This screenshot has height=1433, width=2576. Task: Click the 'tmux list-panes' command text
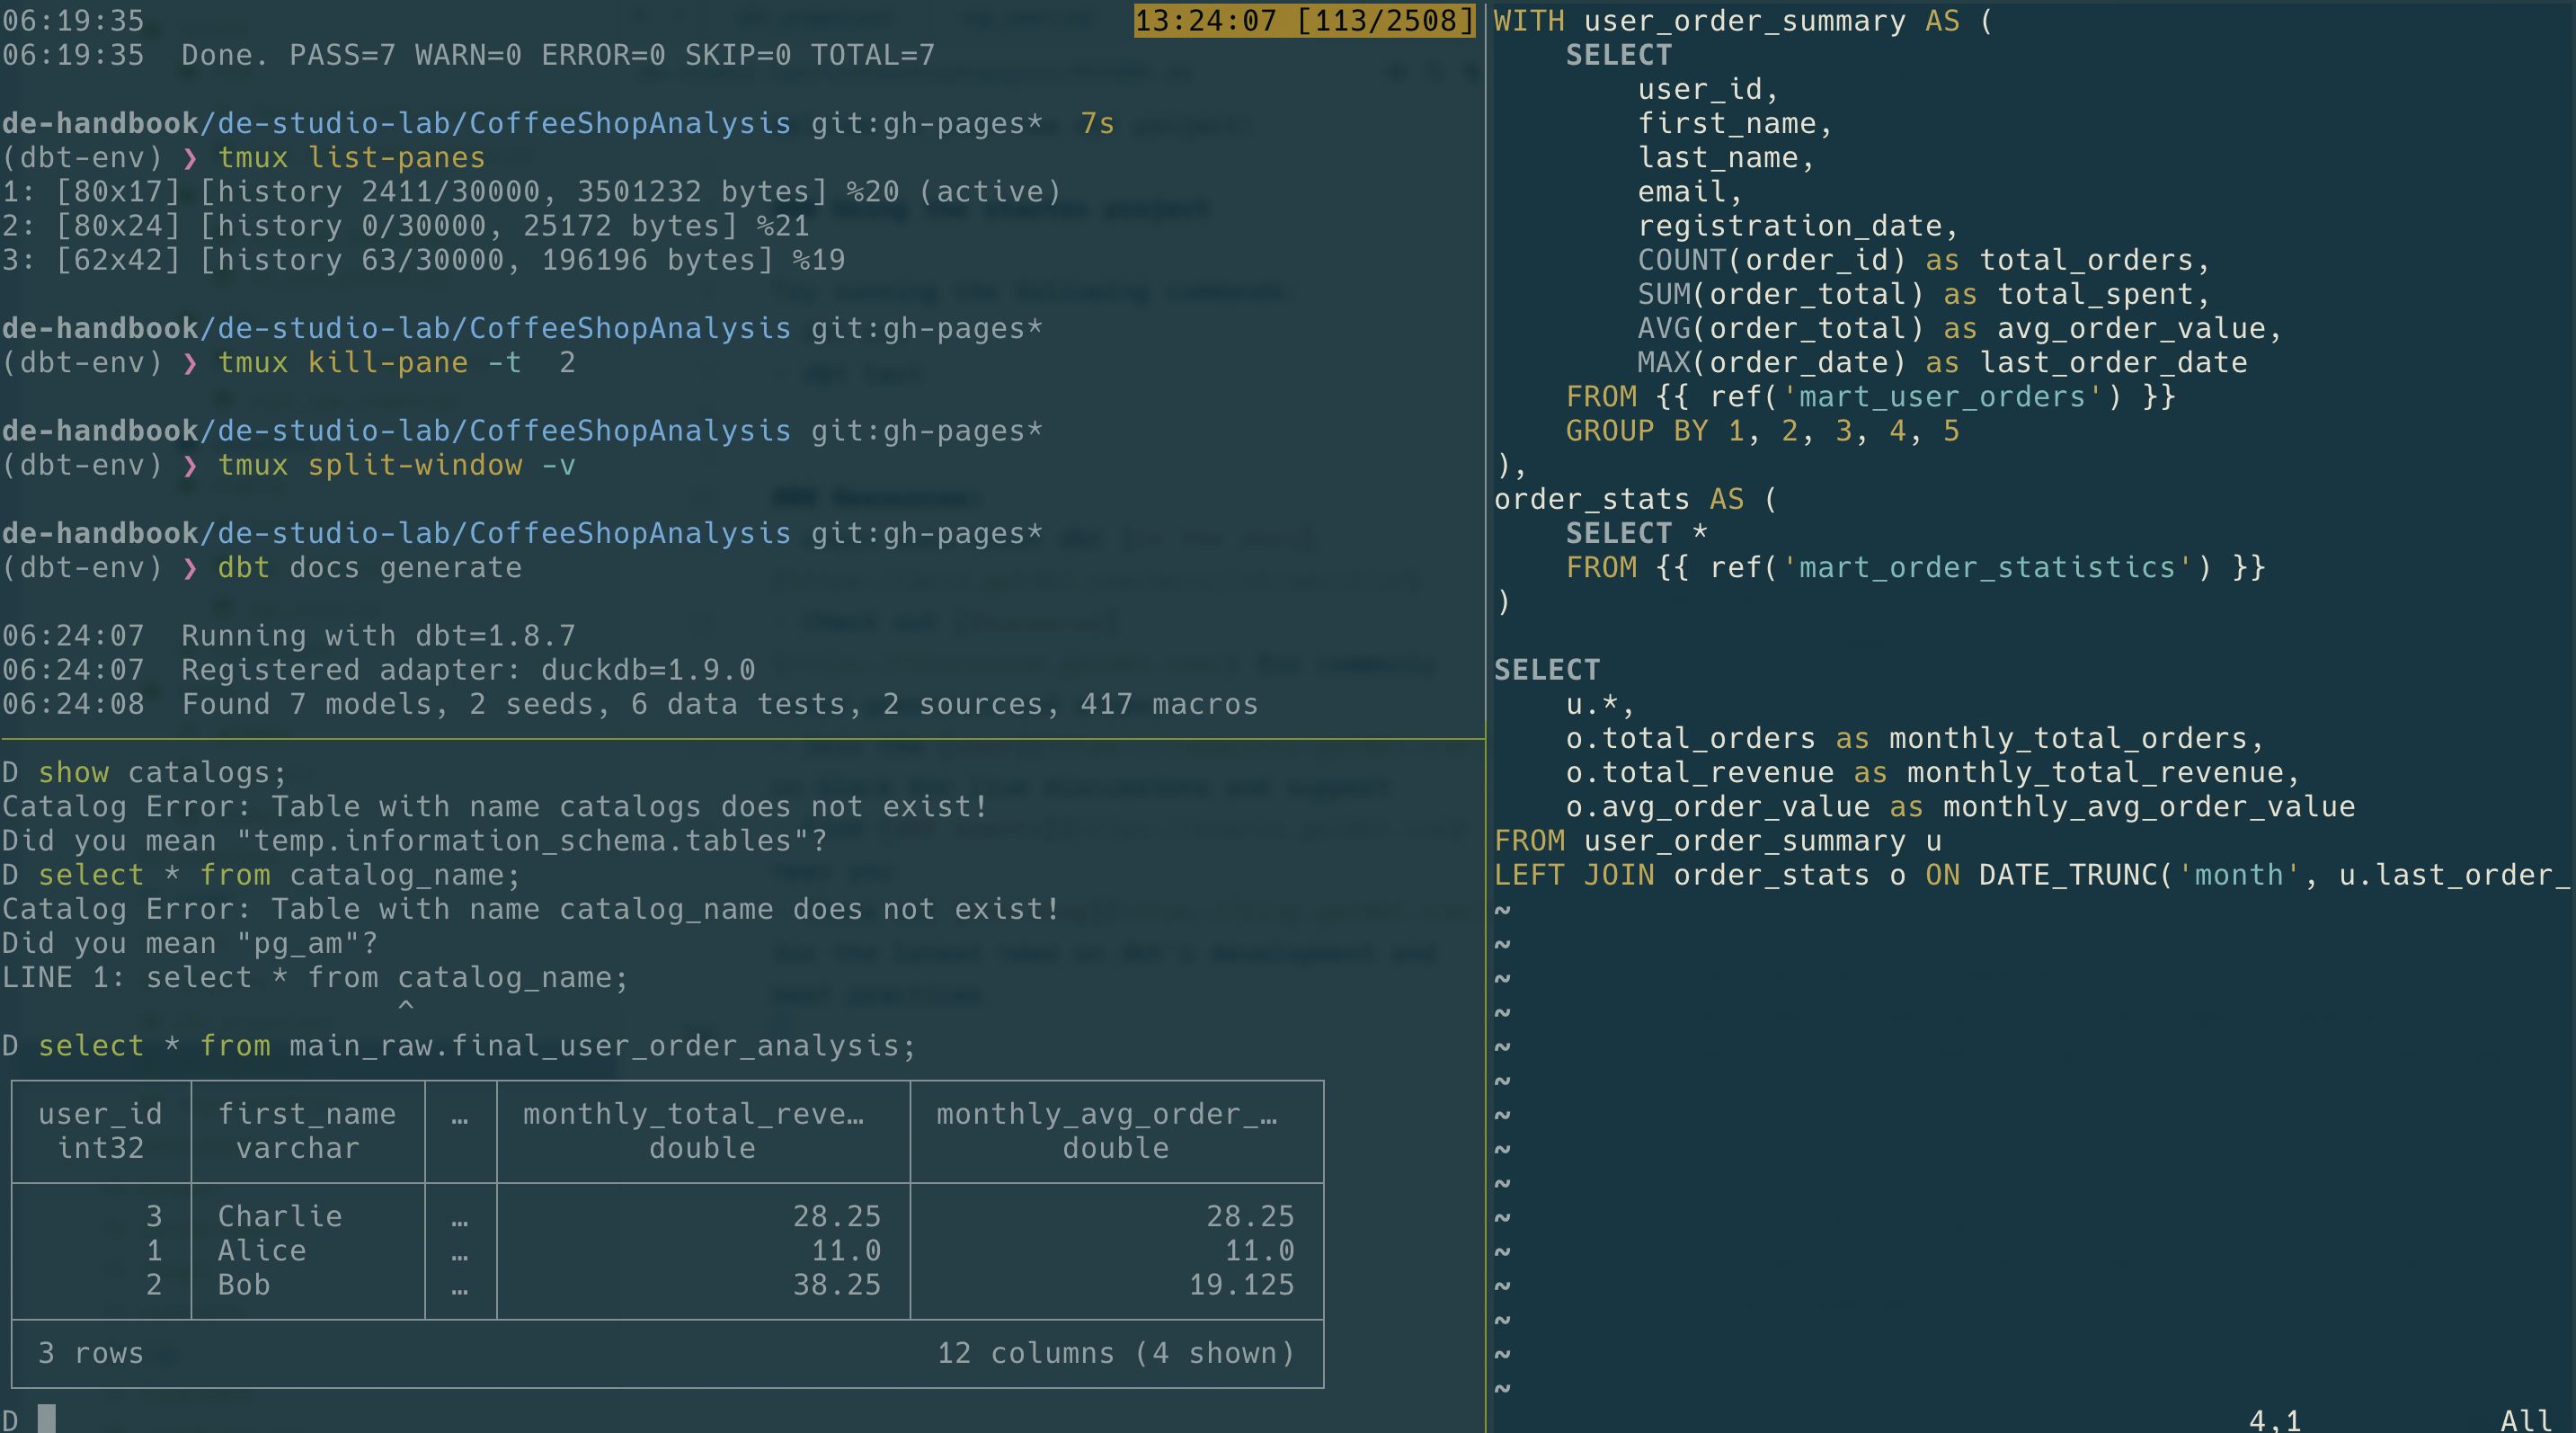click(x=351, y=157)
